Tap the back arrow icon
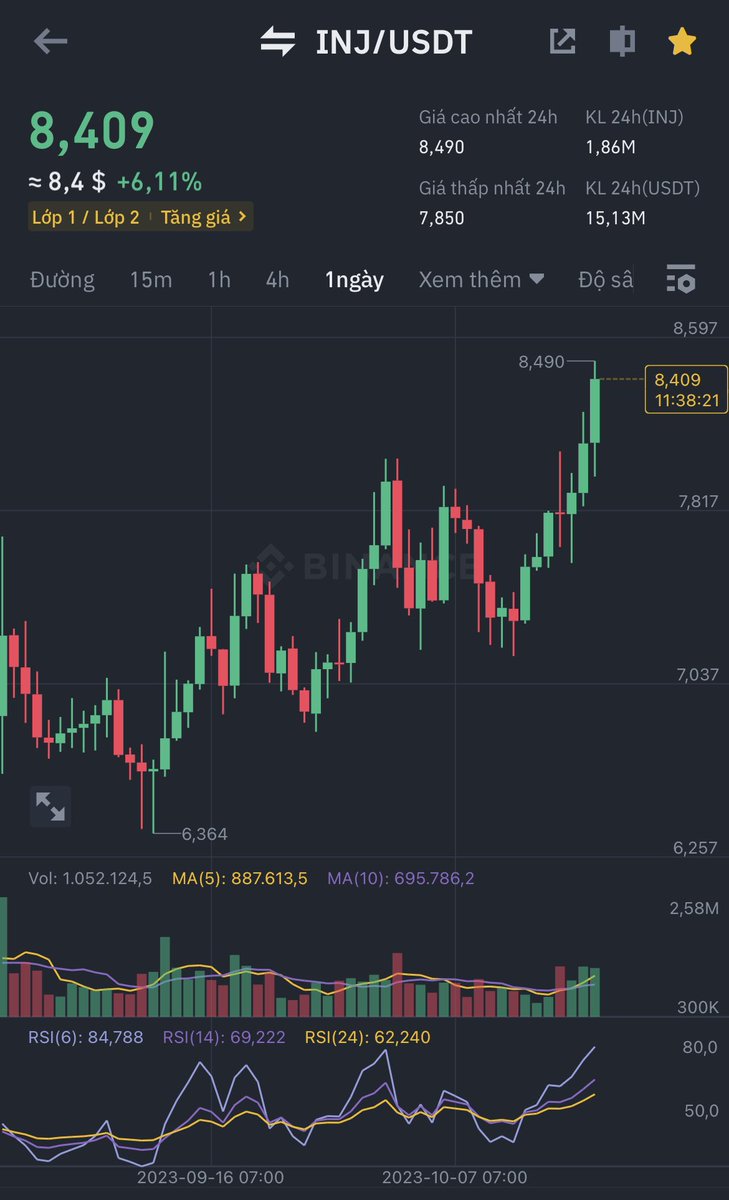Screen dimensions: 729x1200 coord(50,41)
